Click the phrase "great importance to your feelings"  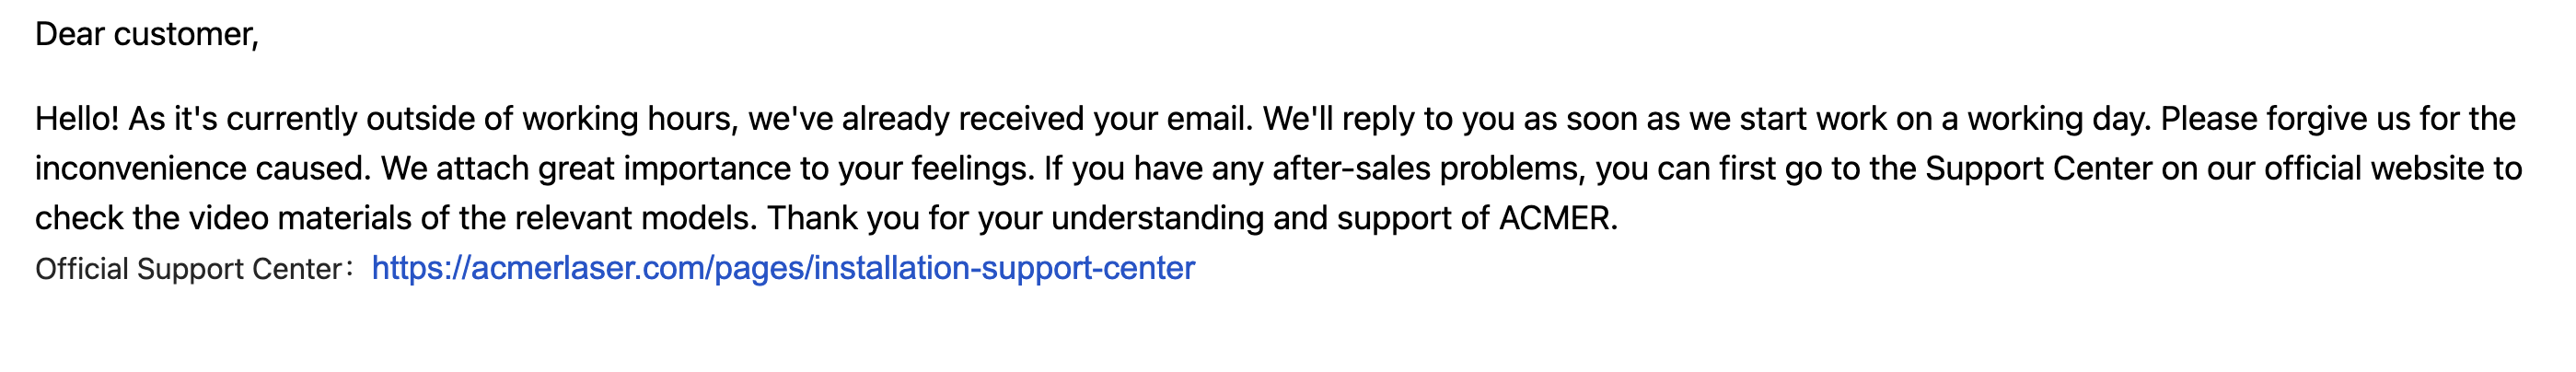[785, 168]
